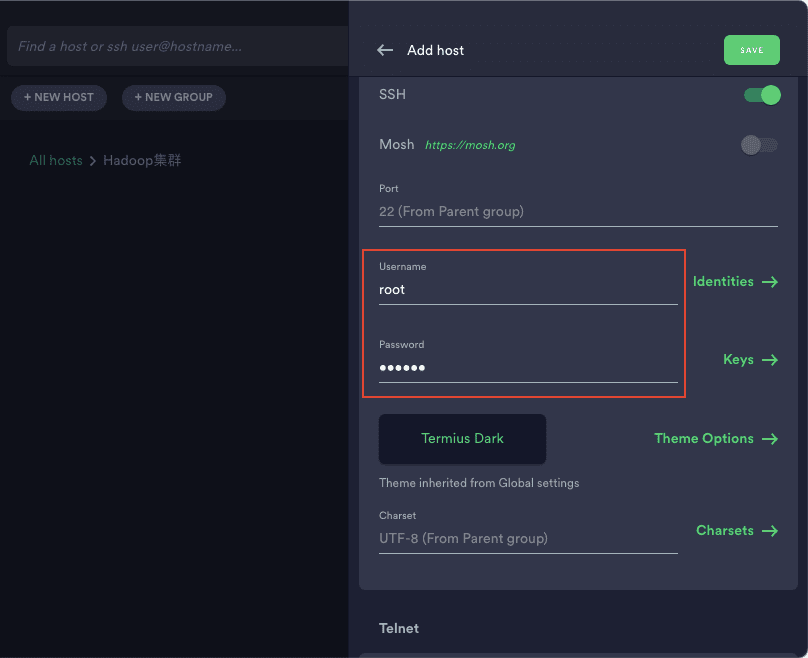Screen dimensions: 808x658
Task: Focus the Username field containing root
Action: [527, 290]
